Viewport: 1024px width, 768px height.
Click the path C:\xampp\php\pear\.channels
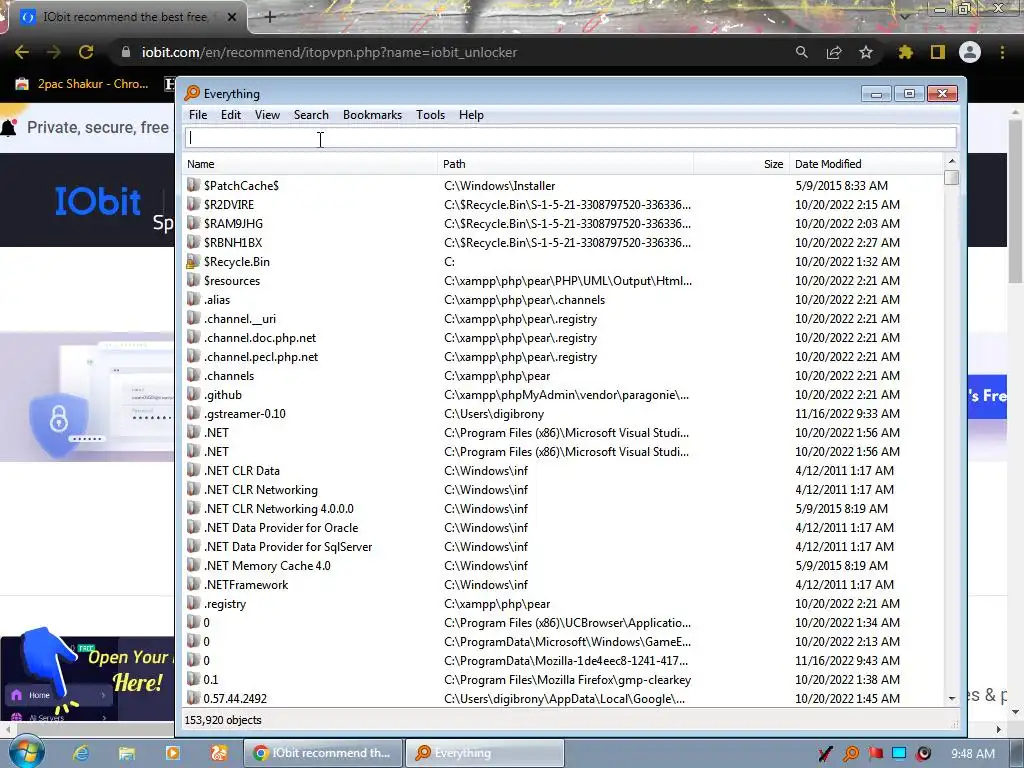click(x=524, y=299)
